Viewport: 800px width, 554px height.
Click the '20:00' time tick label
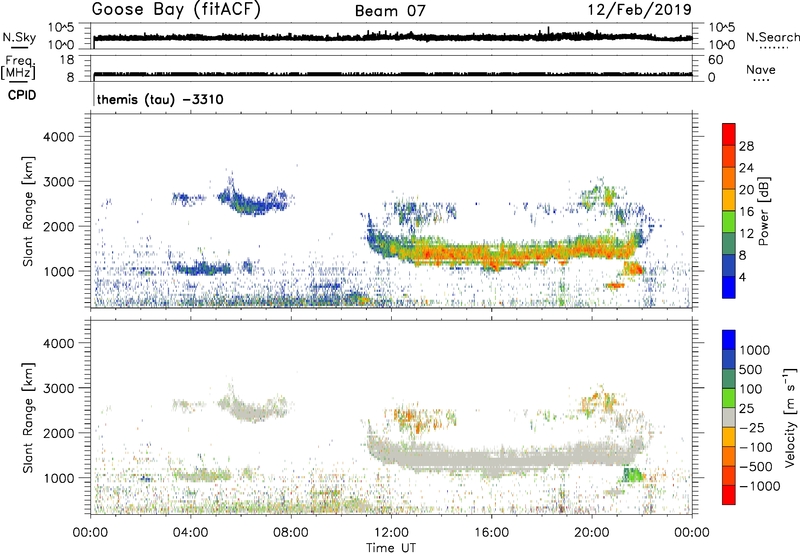tap(592, 533)
